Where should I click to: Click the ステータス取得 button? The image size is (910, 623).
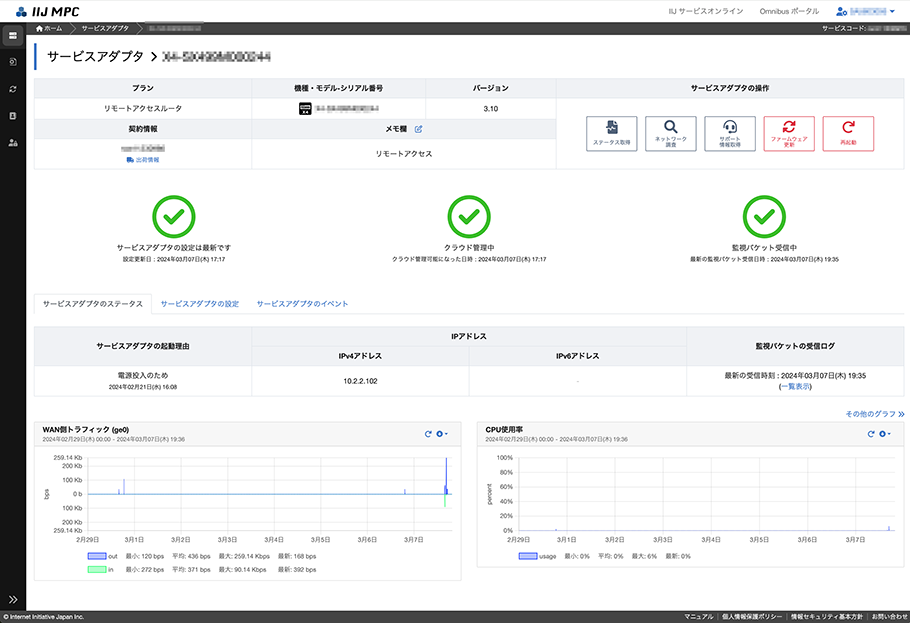pyautogui.click(x=611, y=133)
